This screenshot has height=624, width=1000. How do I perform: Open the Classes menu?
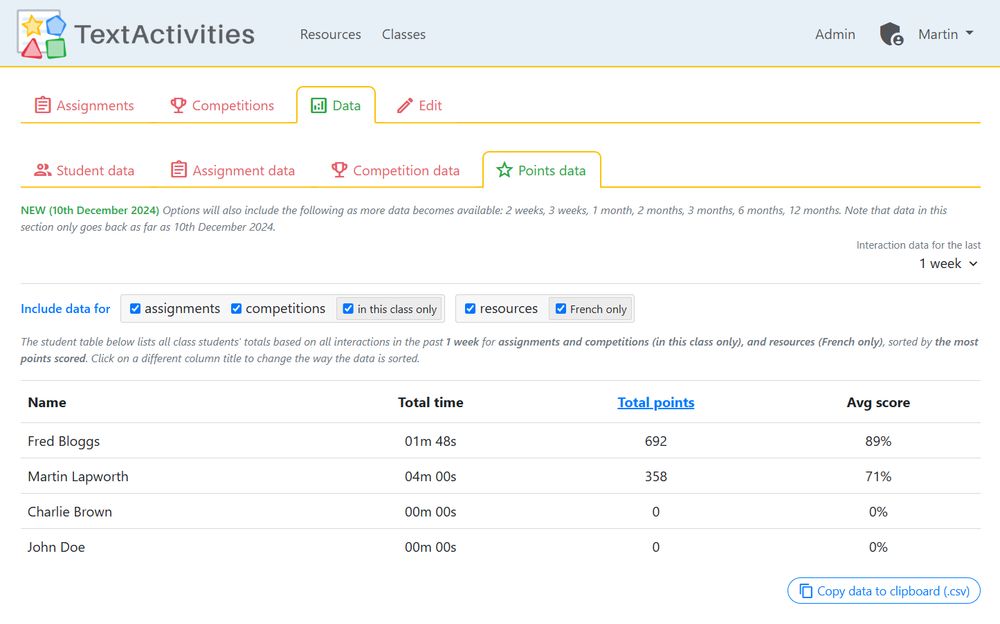click(x=404, y=34)
